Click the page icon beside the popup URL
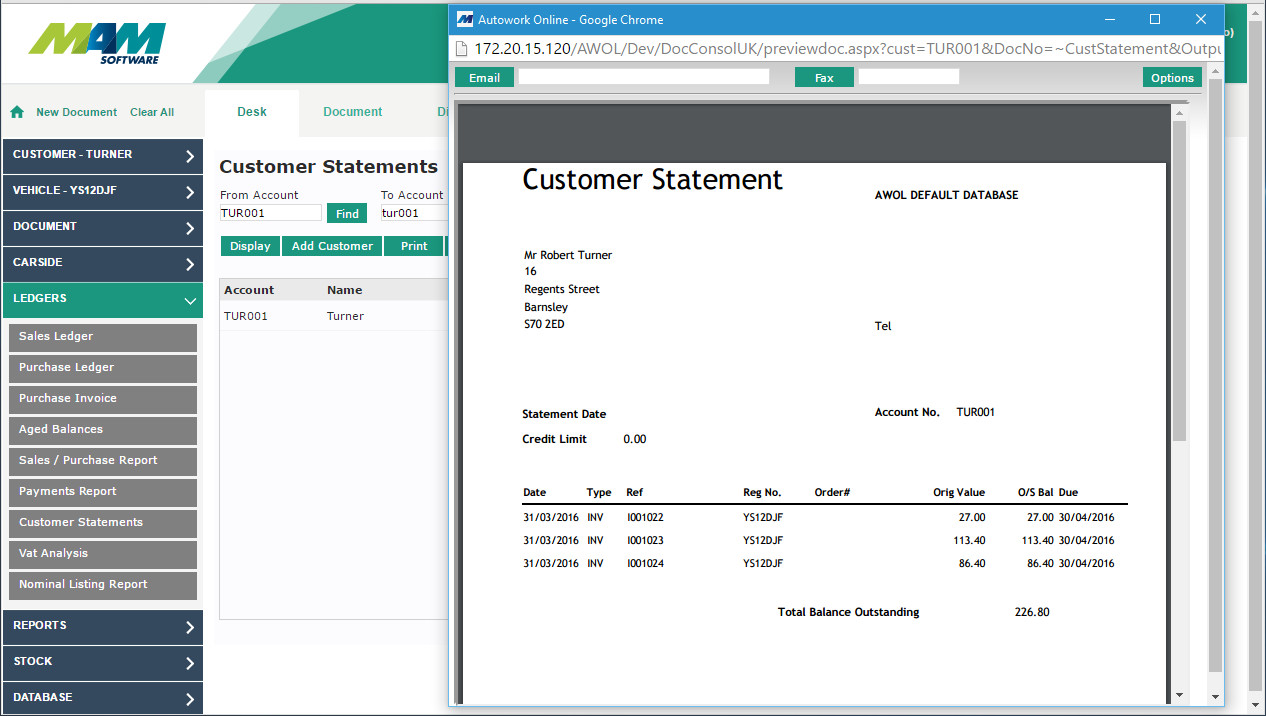 462,49
